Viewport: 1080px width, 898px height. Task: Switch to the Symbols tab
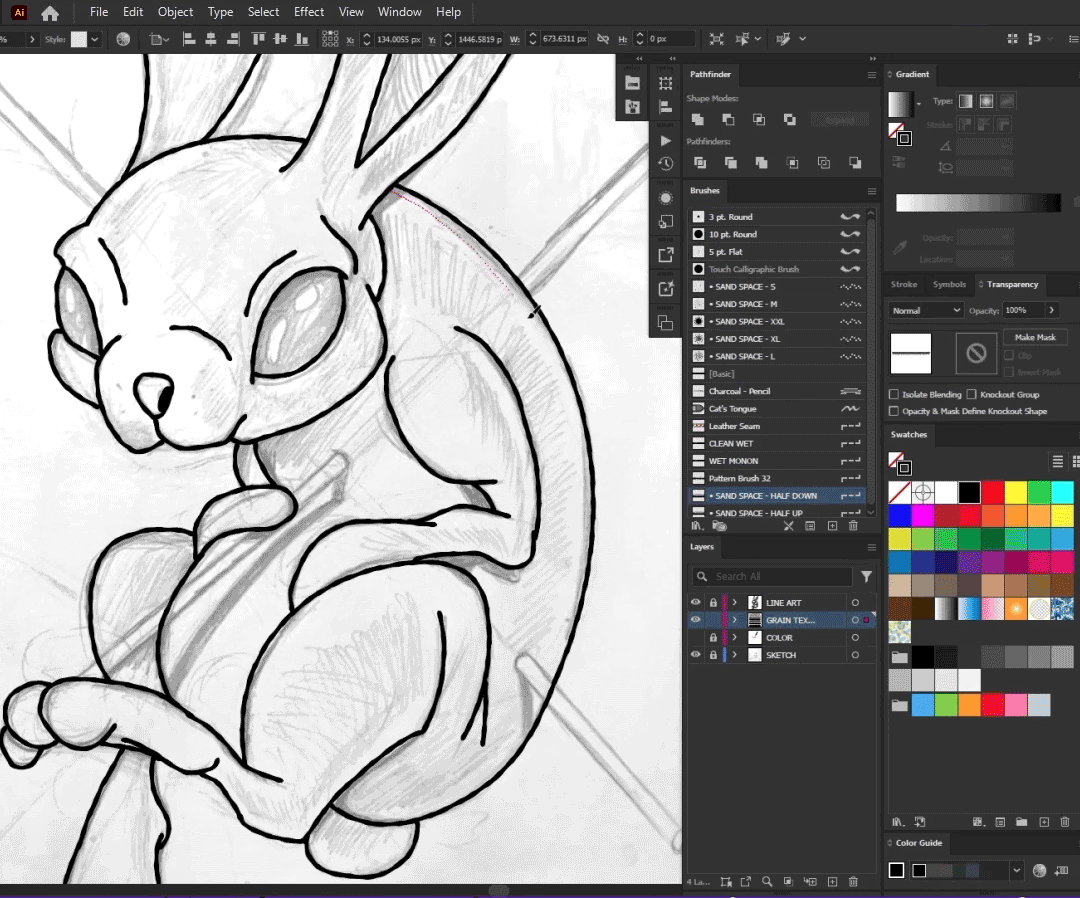(949, 284)
